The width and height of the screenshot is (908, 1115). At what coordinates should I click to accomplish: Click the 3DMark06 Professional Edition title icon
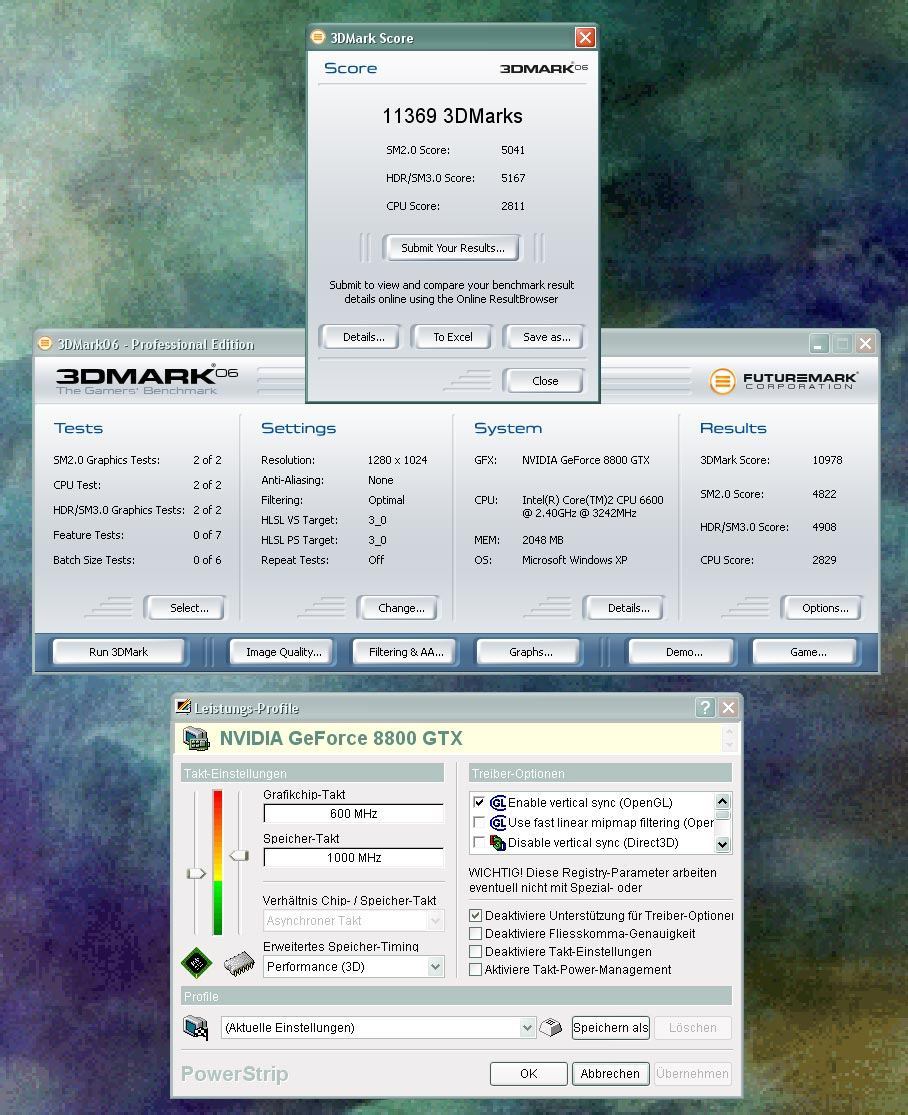[x=45, y=343]
